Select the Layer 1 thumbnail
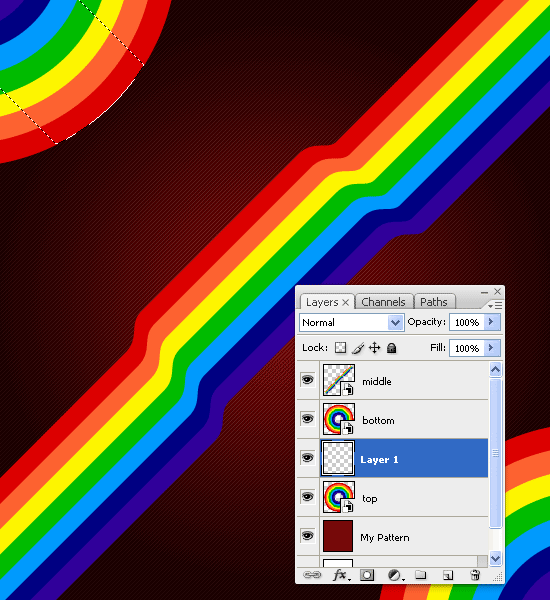The image size is (550, 600). 338,458
